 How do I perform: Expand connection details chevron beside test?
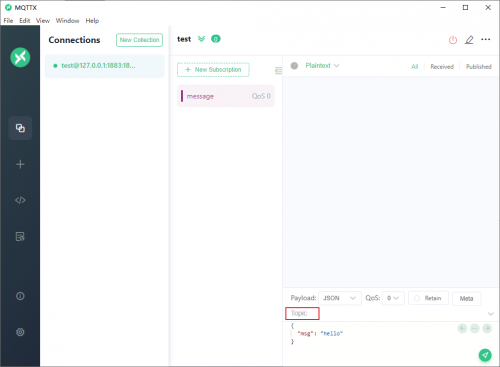(x=201, y=39)
